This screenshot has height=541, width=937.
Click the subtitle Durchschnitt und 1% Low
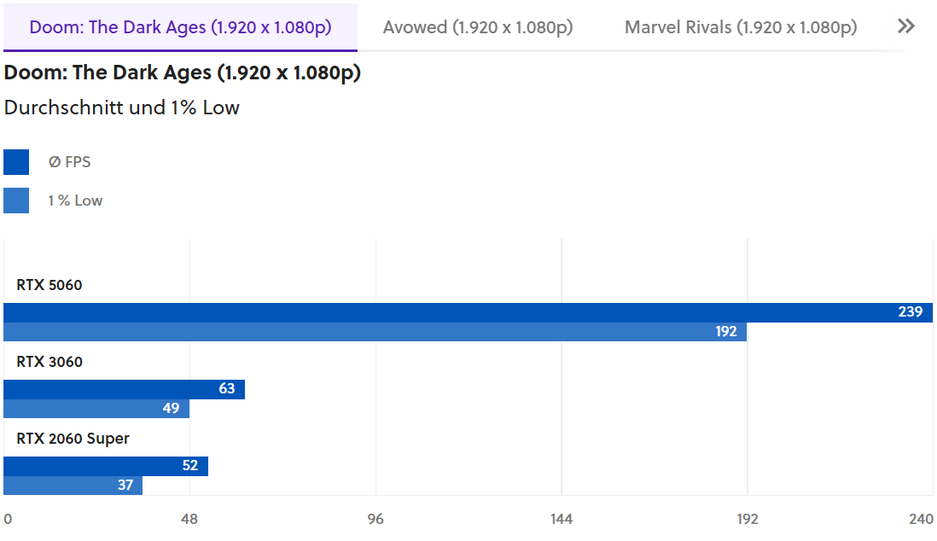click(122, 107)
